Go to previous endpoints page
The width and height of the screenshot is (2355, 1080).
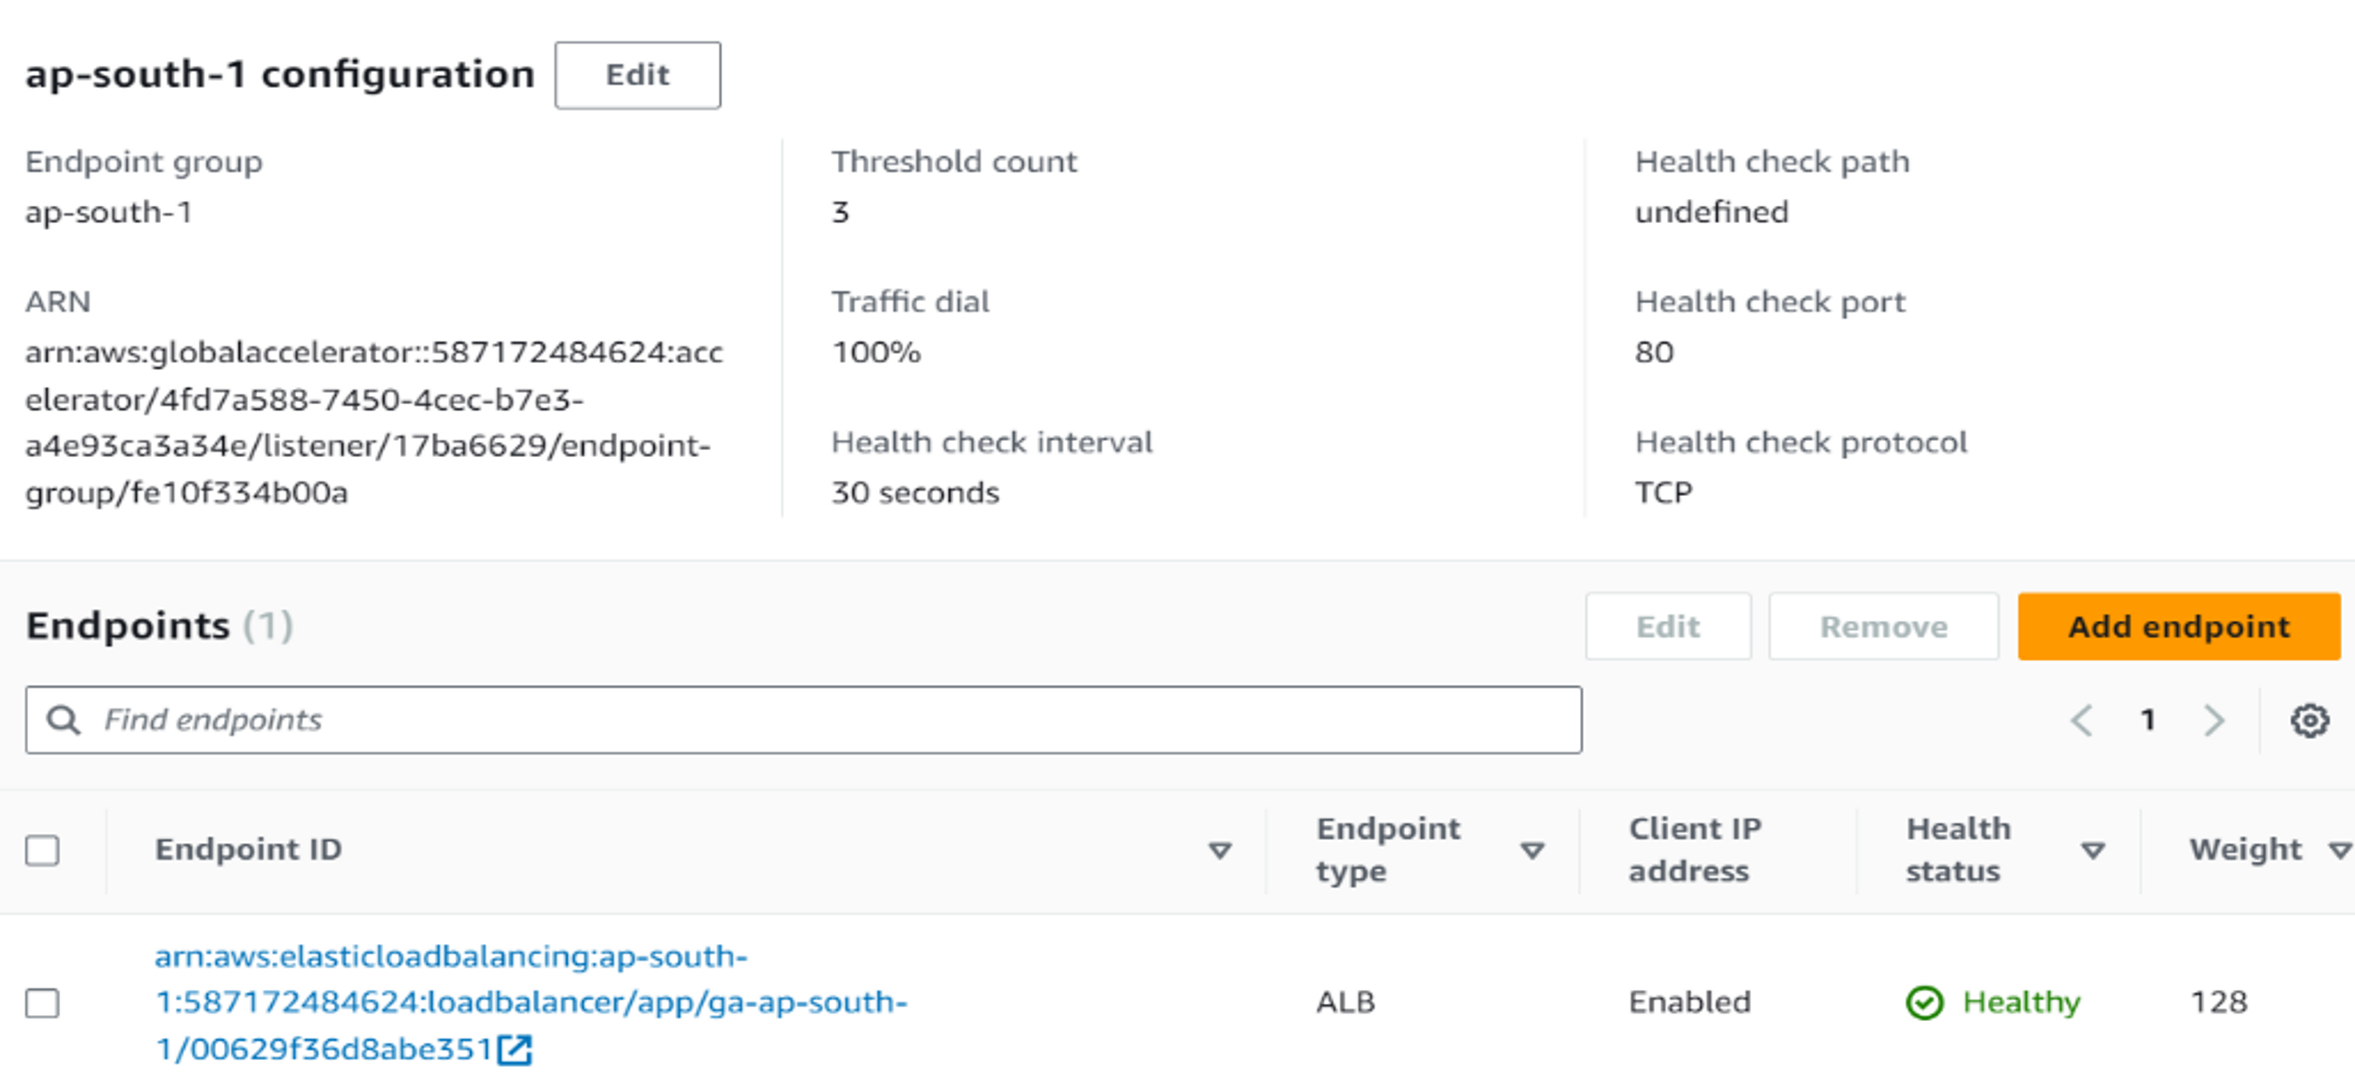click(x=2082, y=720)
